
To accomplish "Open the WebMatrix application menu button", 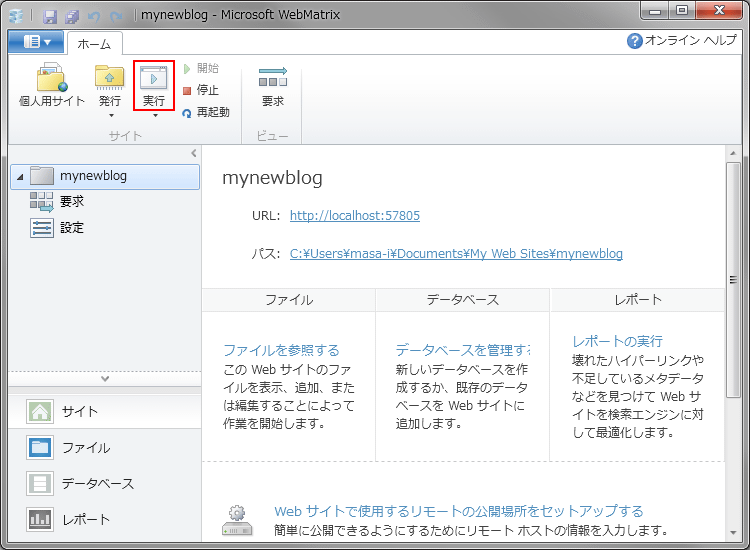I will click(x=36, y=42).
